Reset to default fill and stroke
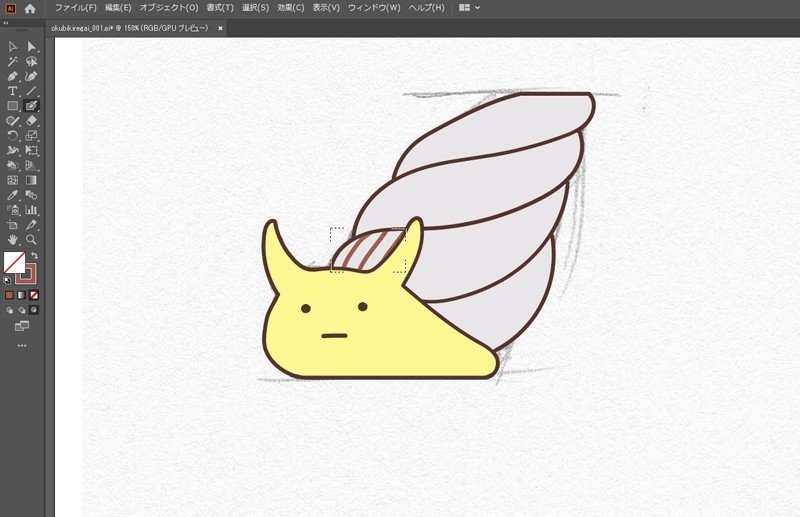800x517 pixels. pos(8,280)
